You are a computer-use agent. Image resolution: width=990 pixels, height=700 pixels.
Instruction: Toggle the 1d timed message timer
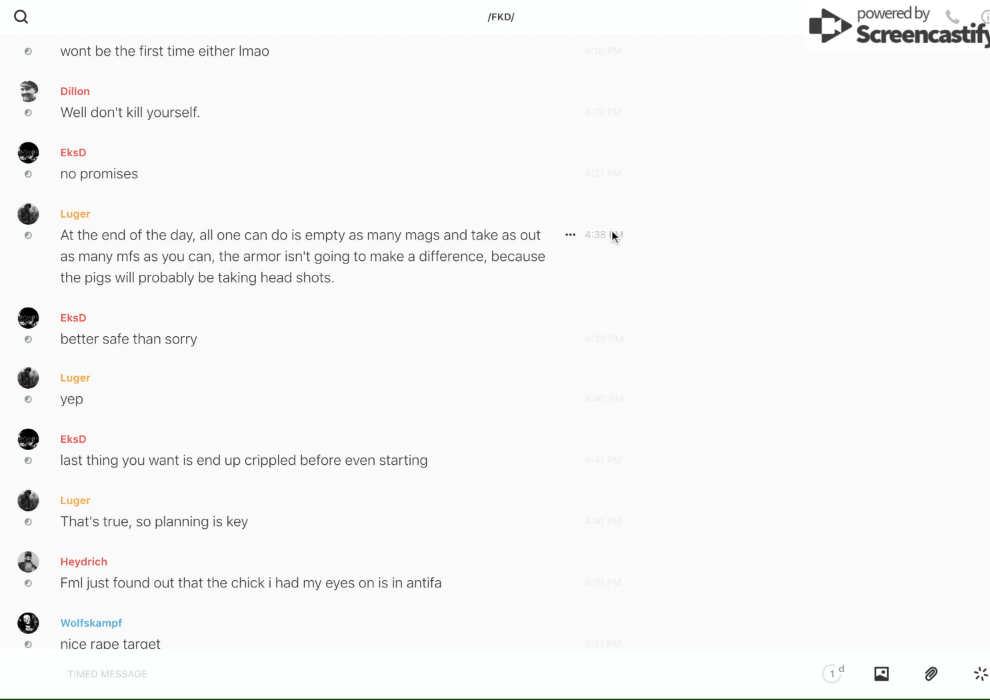pos(833,674)
